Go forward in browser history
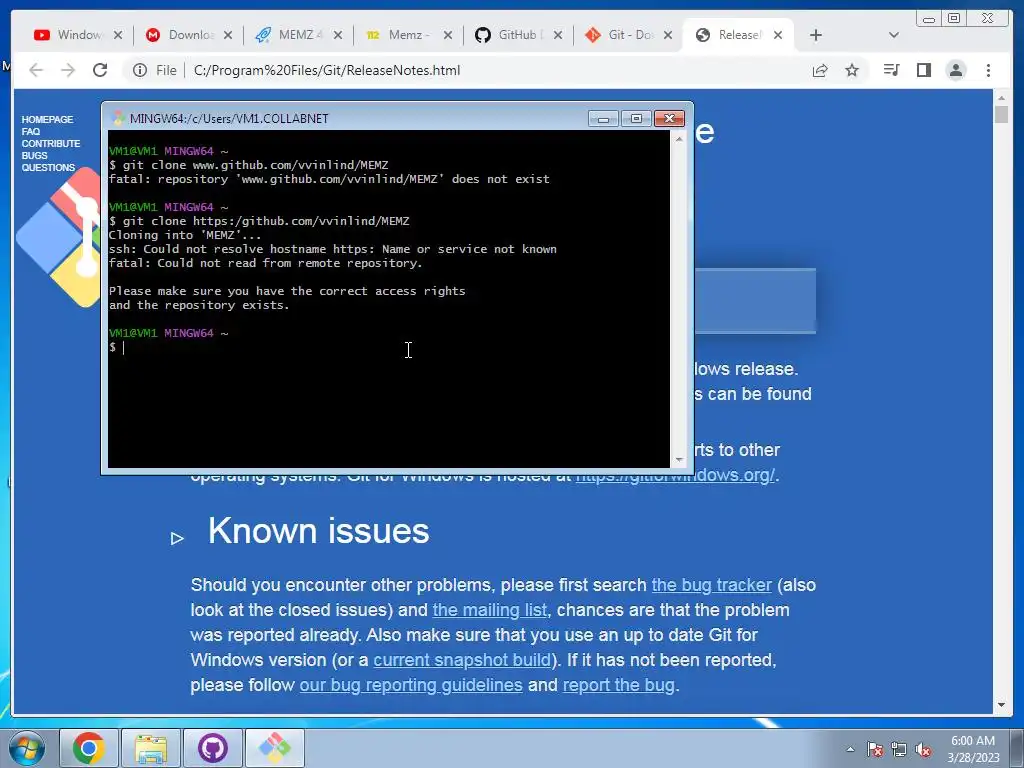The image size is (1024, 768). 68,71
